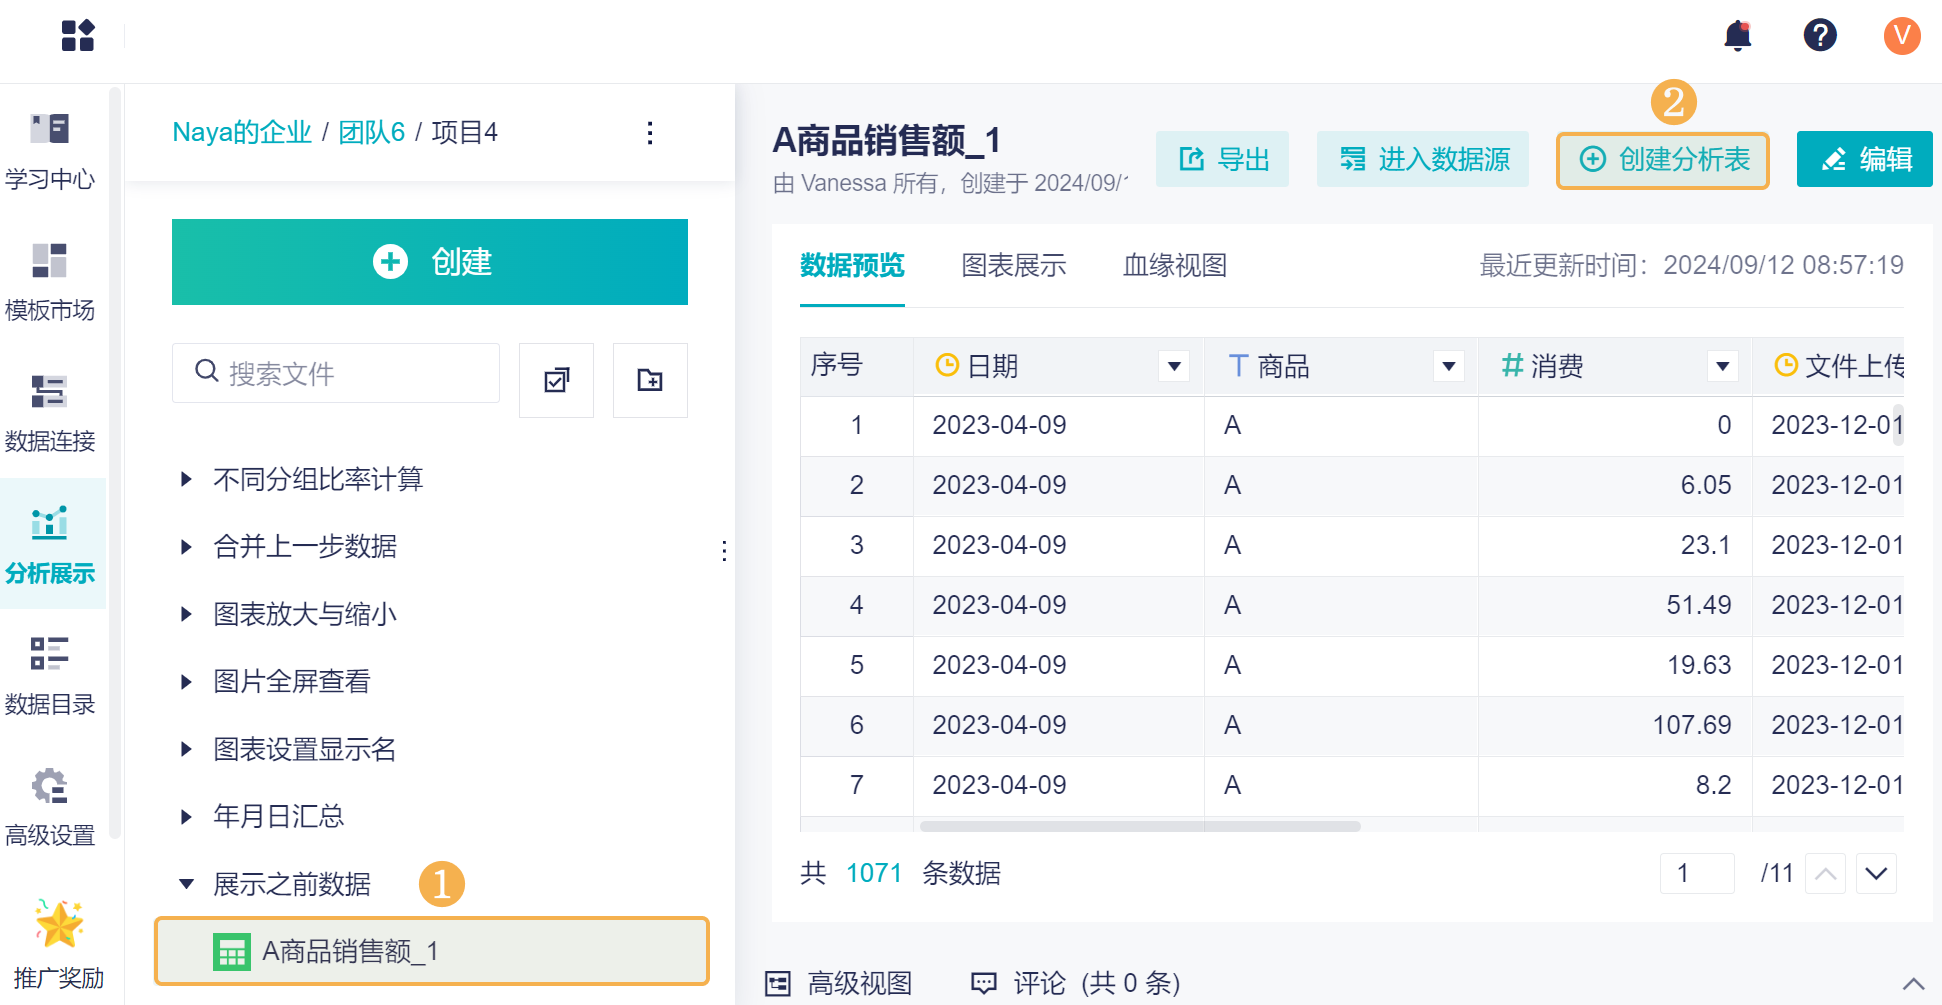Click the 创建分析表 button

[1663, 160]
